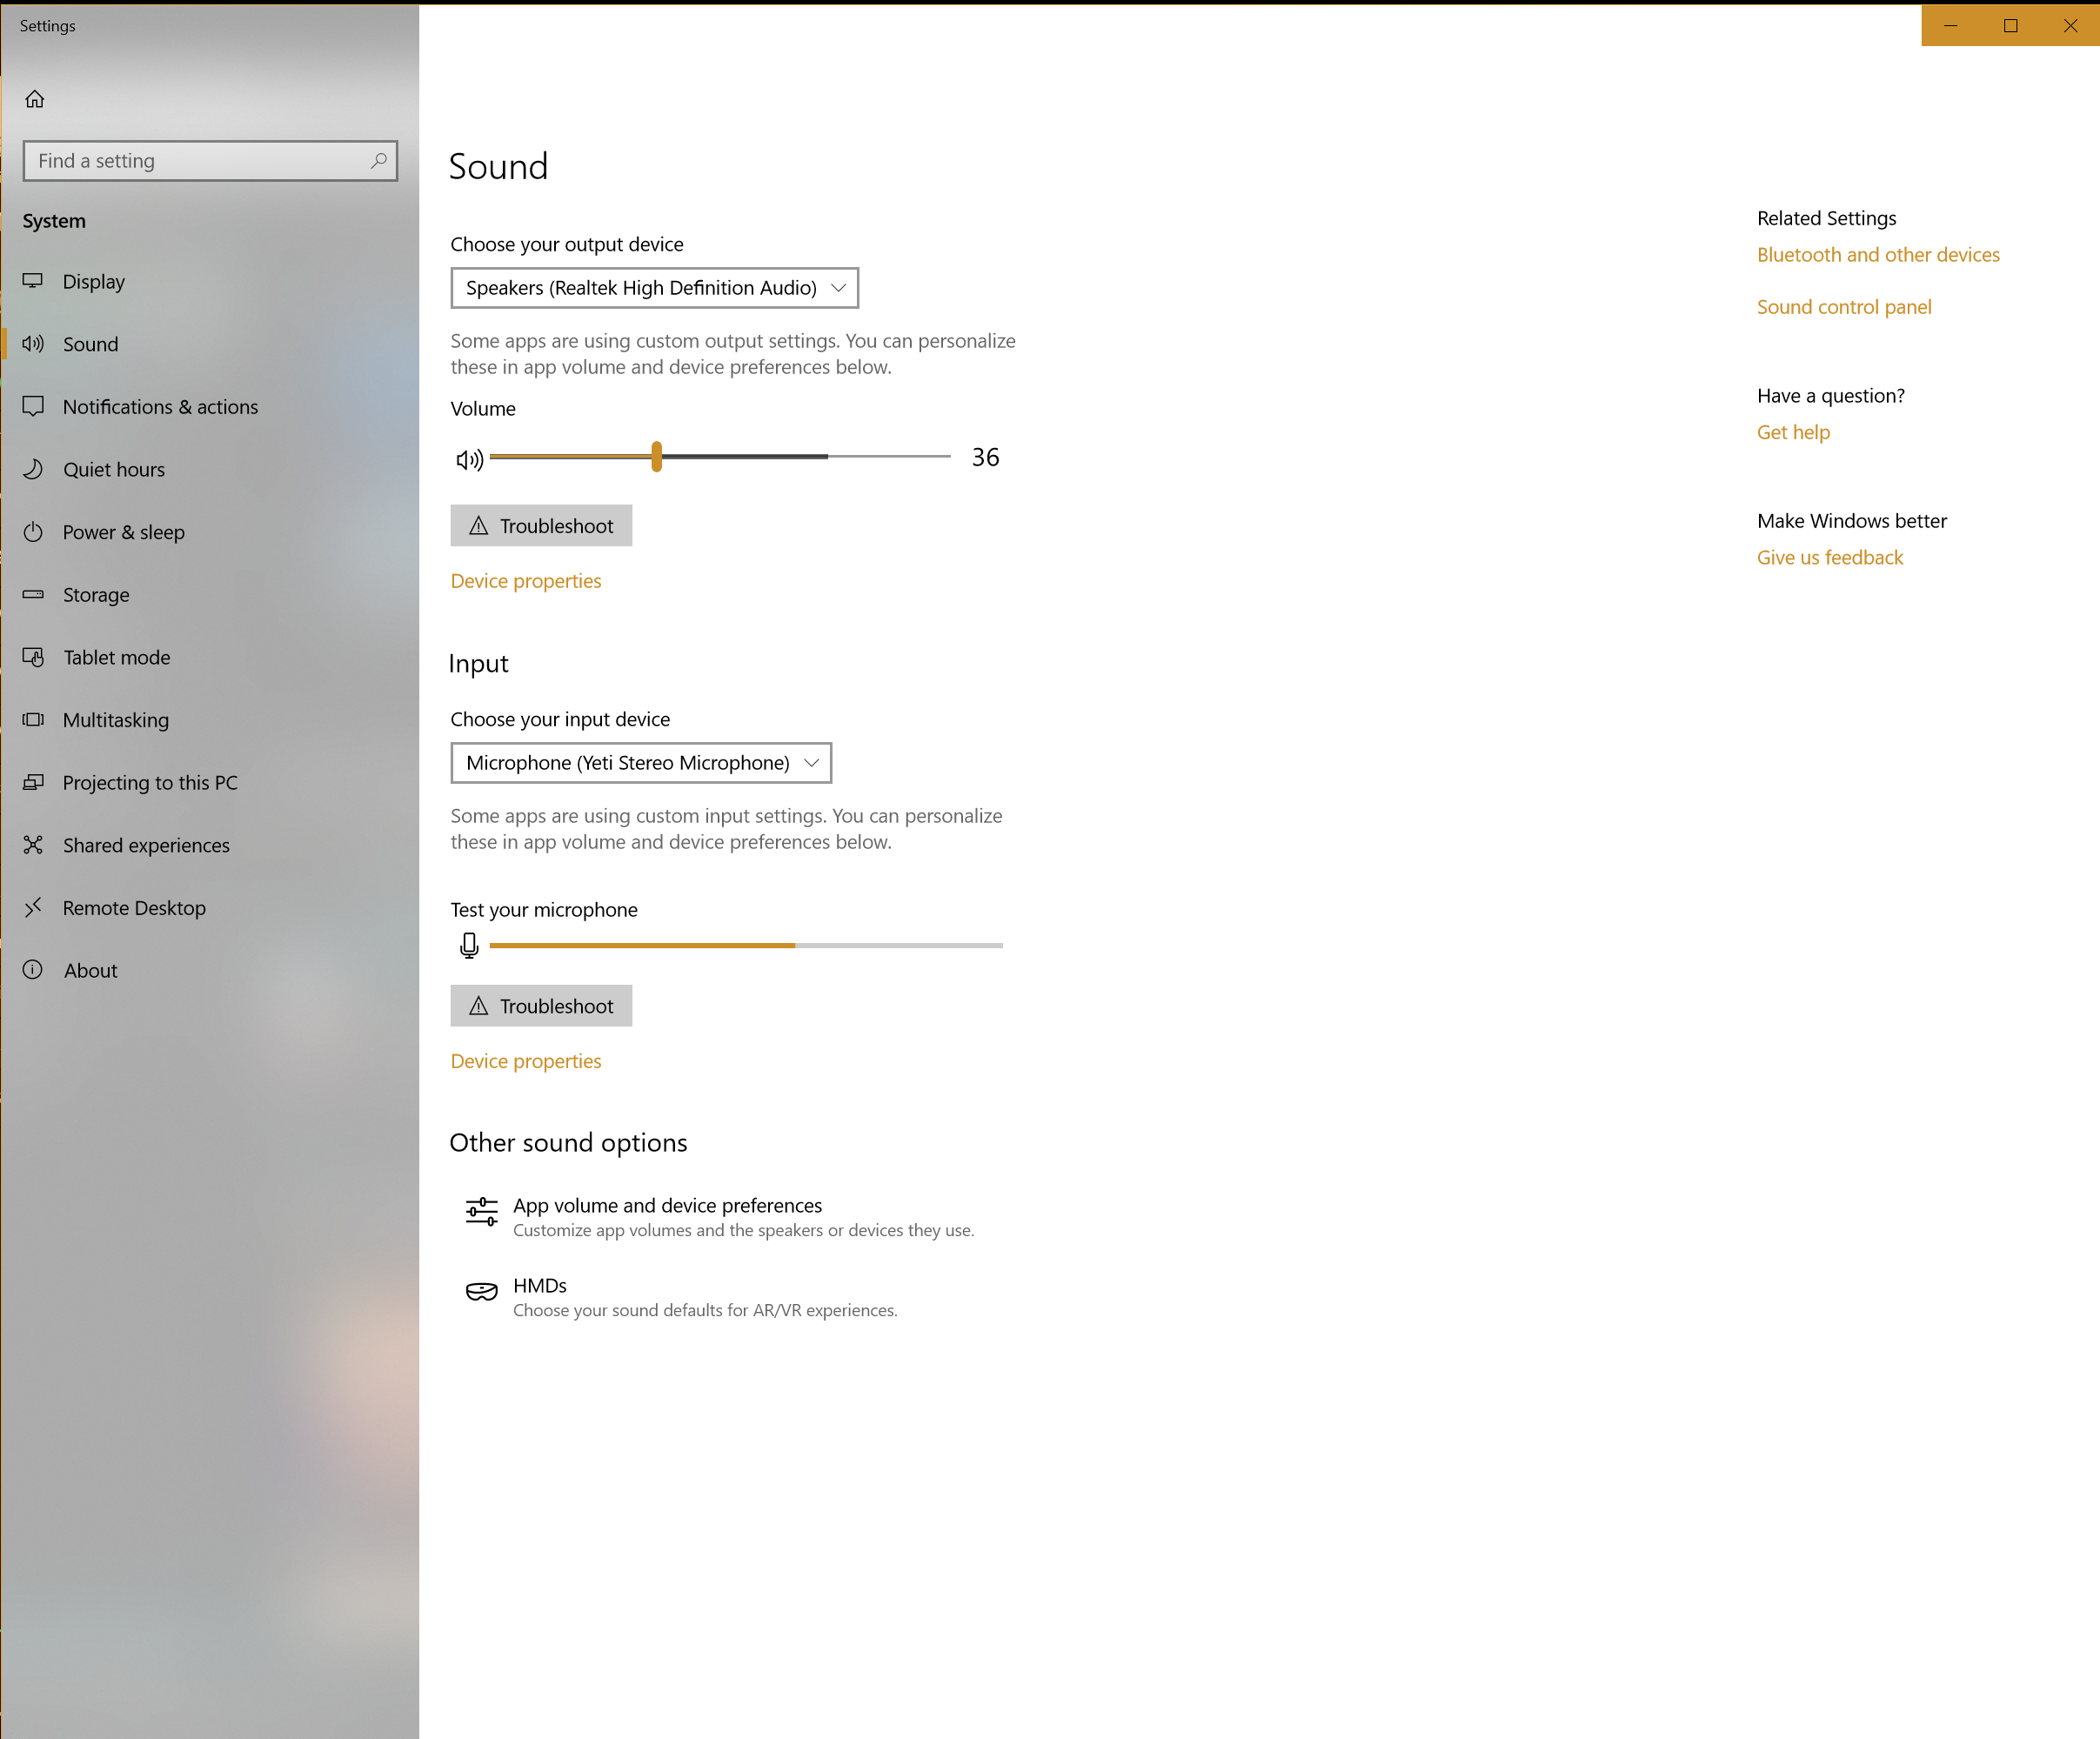Open the About page
This screenshot has width=2100, height=1739.
[90, 970]
